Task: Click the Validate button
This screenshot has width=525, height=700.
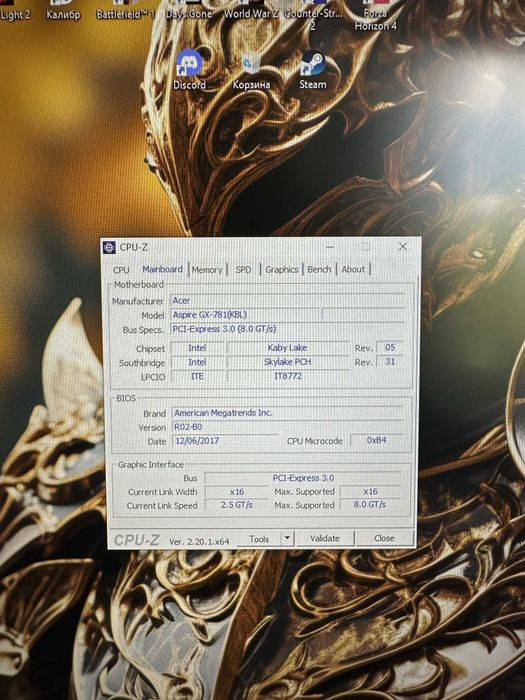Action: (325, 538)
